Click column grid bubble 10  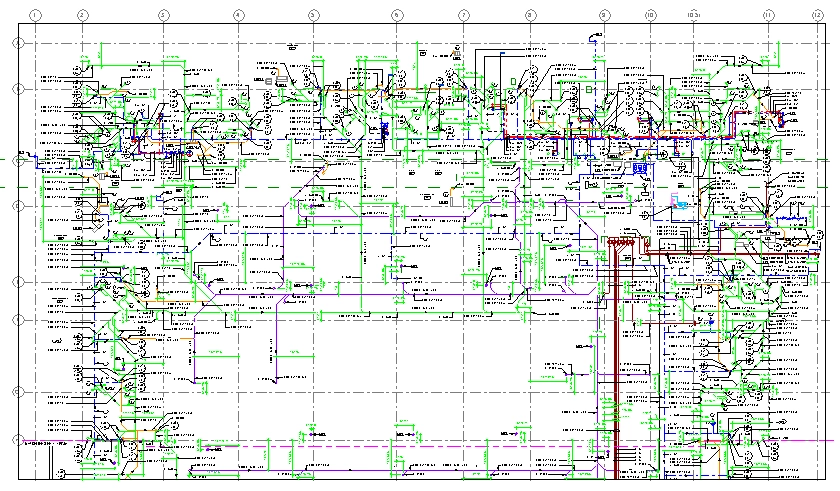pyautogui.click(x=650, y=15)
